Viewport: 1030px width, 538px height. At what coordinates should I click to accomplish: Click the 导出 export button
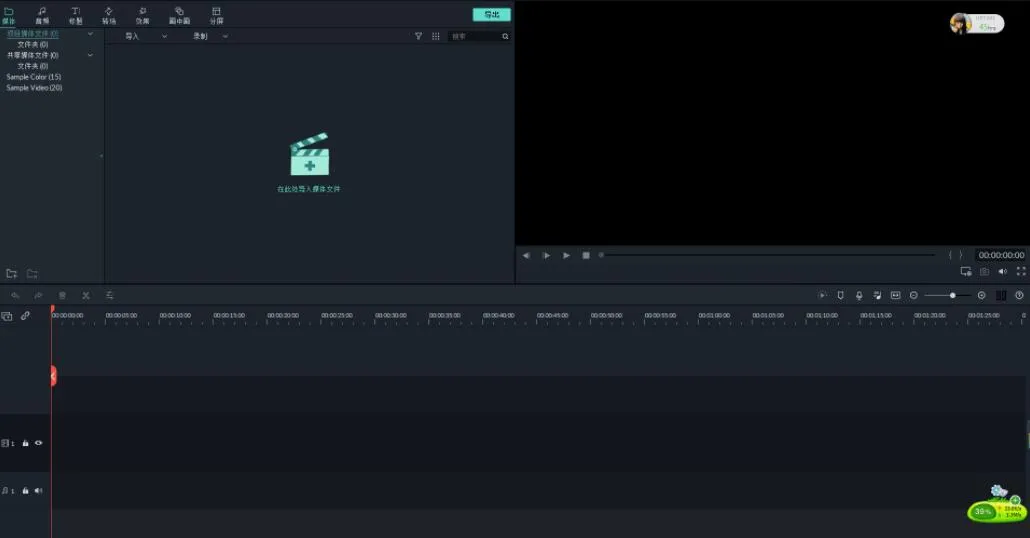pyautogui.click(x=491, y=15)
